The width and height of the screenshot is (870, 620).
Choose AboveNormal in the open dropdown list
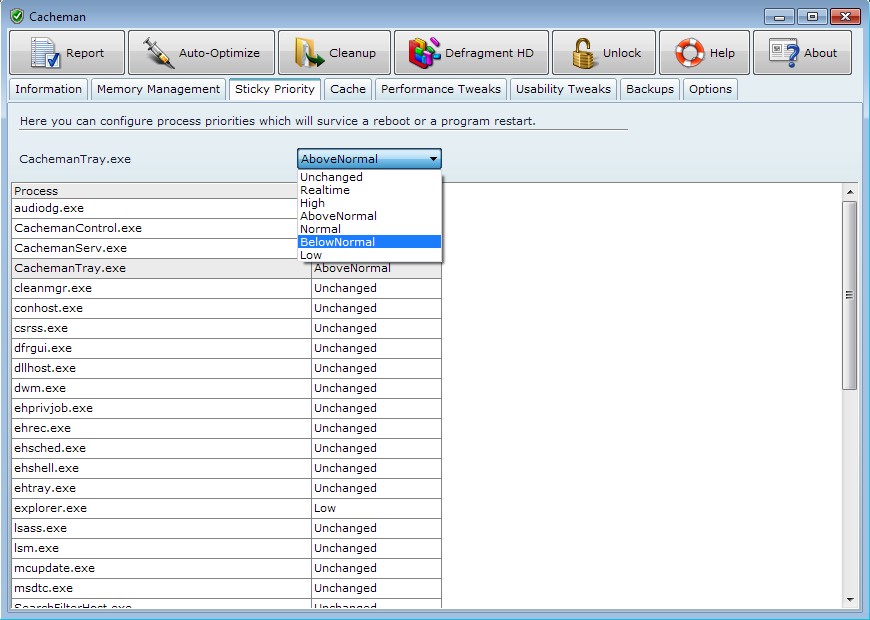tap(370, 216)
